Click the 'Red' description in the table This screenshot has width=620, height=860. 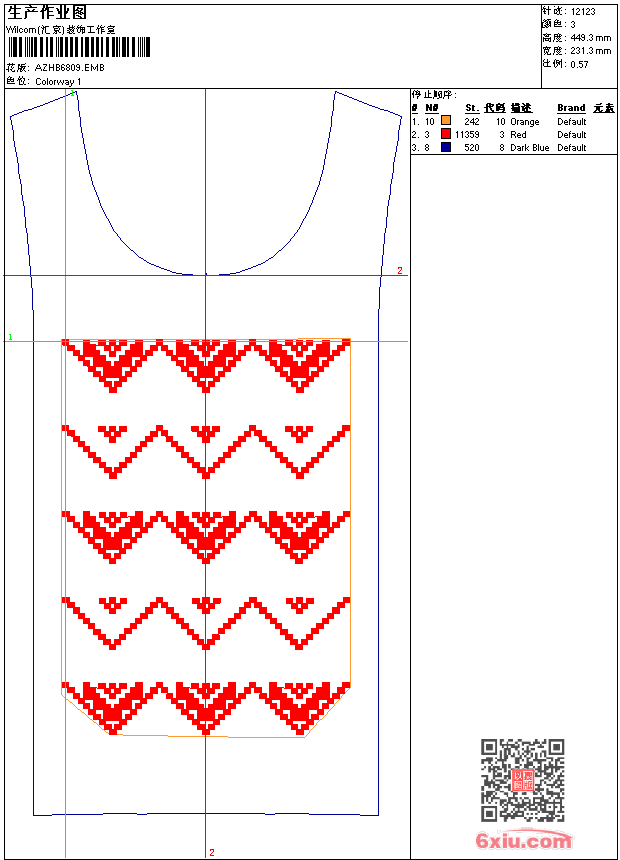(x=518, y=134)
